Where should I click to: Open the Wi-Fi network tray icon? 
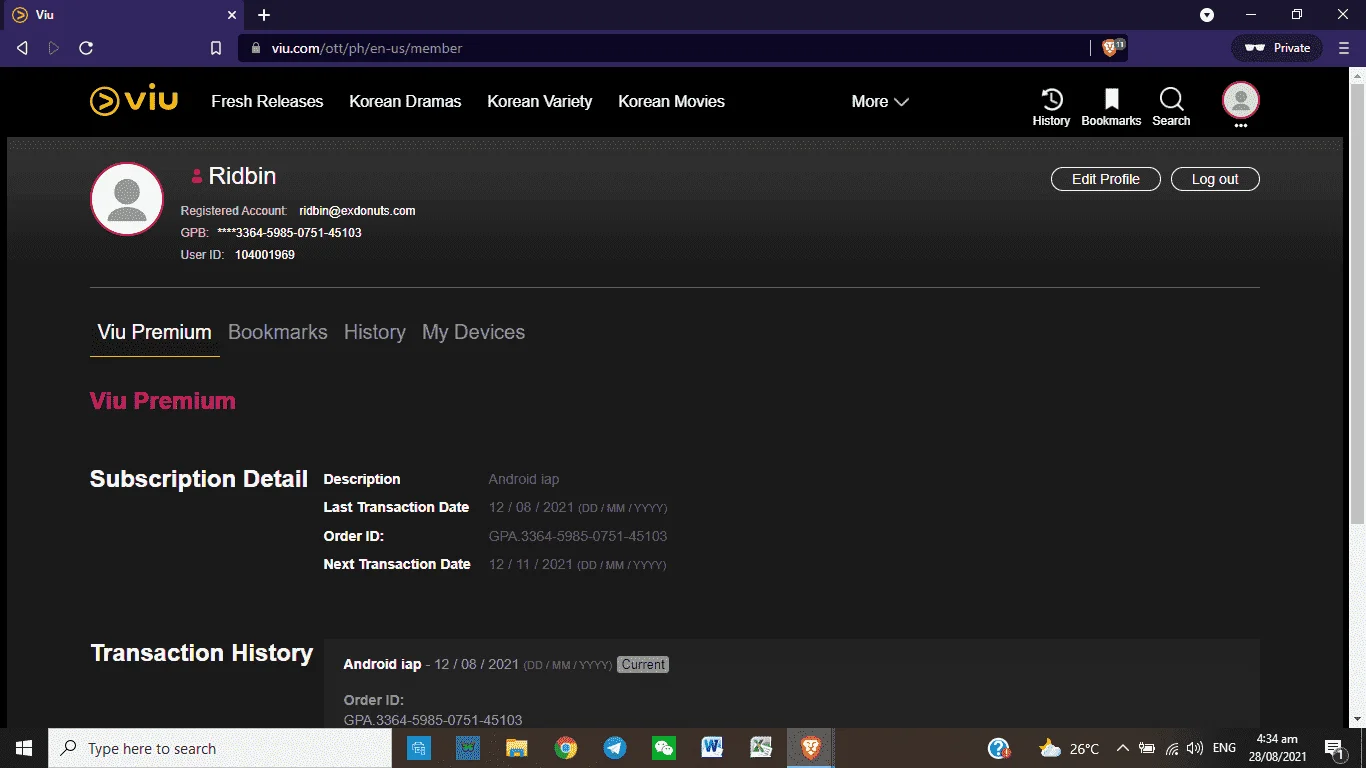(x=1172, y=748)
